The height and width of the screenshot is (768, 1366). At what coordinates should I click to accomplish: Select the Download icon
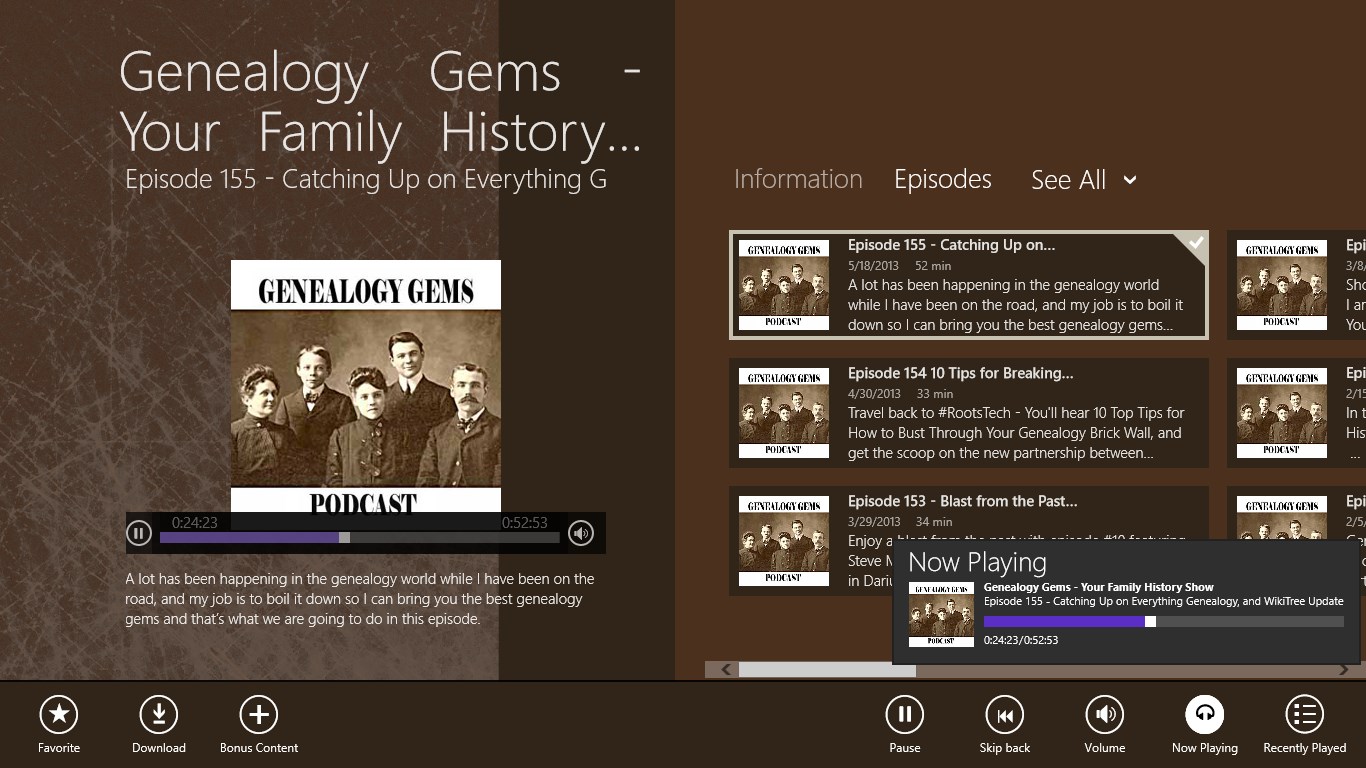[158, 714]
